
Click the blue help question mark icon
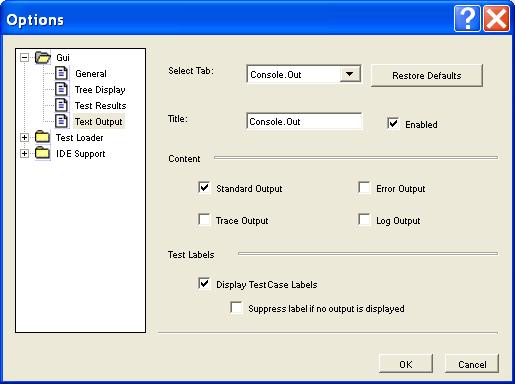pos(467,19)
